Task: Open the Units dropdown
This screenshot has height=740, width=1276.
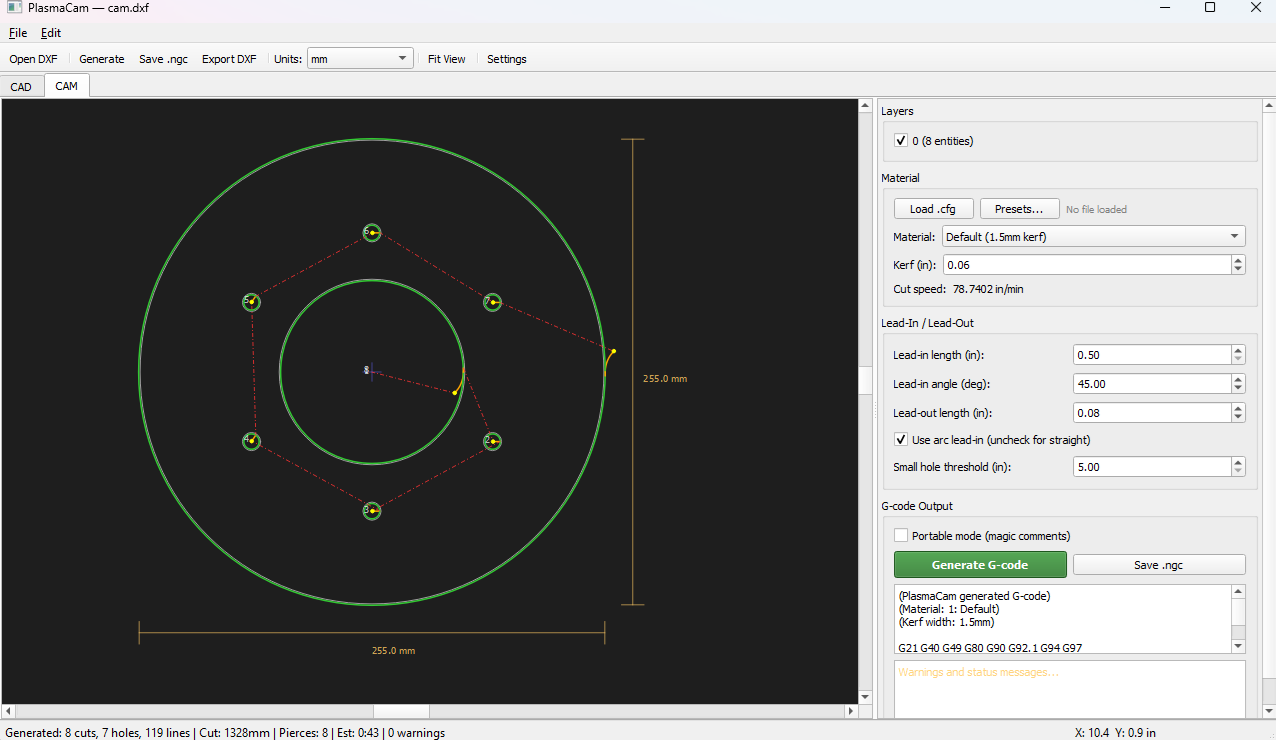Action: click(x=360, y=59)
